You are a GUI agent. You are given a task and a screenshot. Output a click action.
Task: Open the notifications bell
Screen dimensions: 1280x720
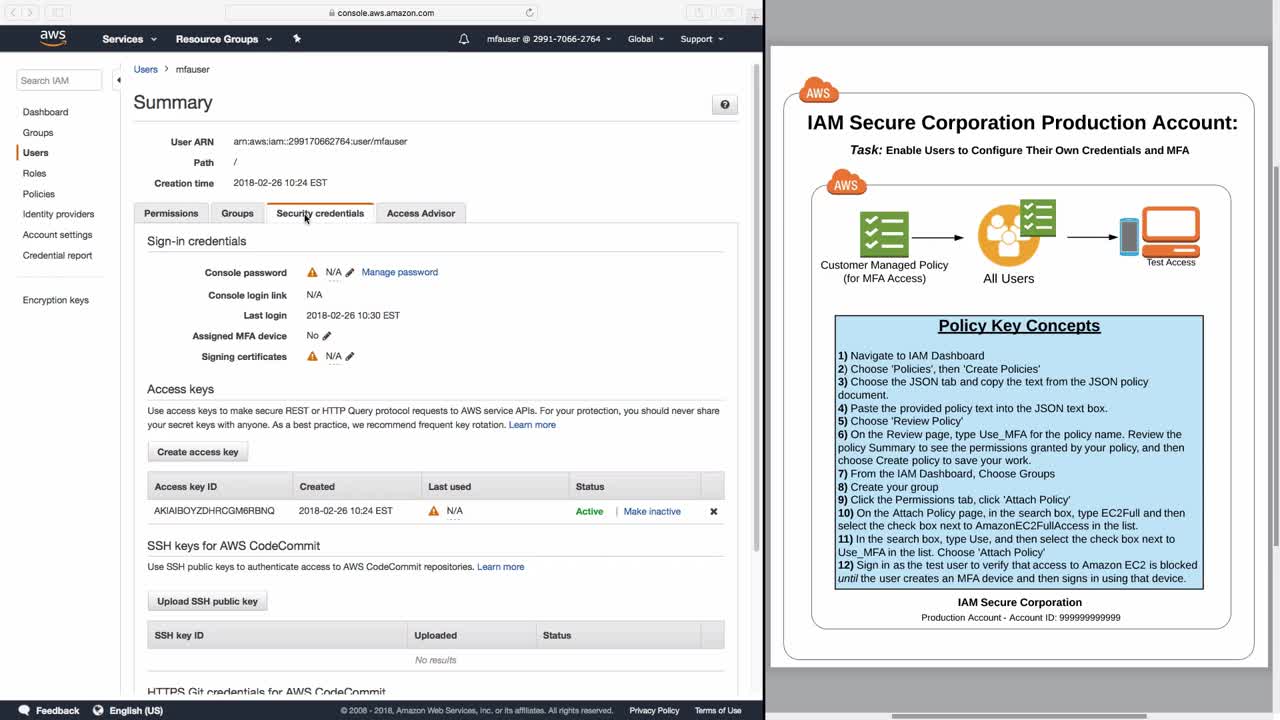464,39
